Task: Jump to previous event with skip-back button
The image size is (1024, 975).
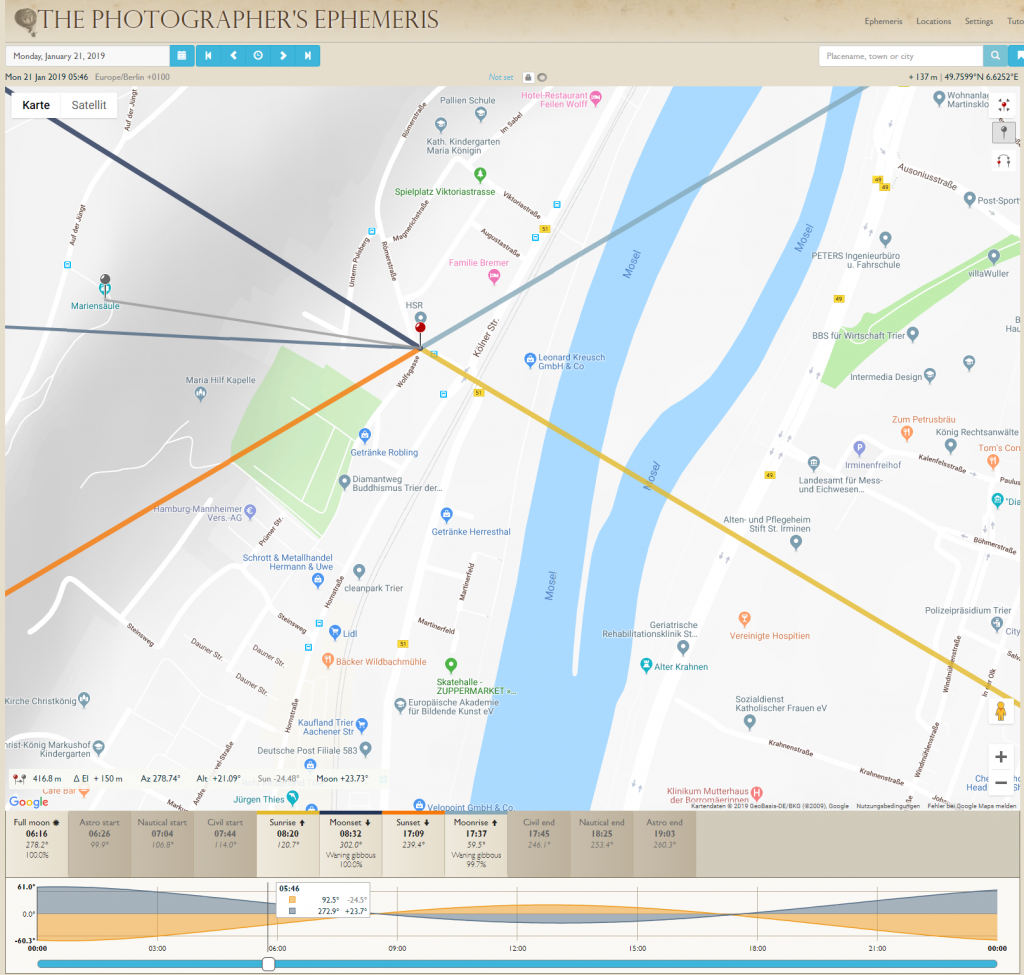Action: [208, 56]
